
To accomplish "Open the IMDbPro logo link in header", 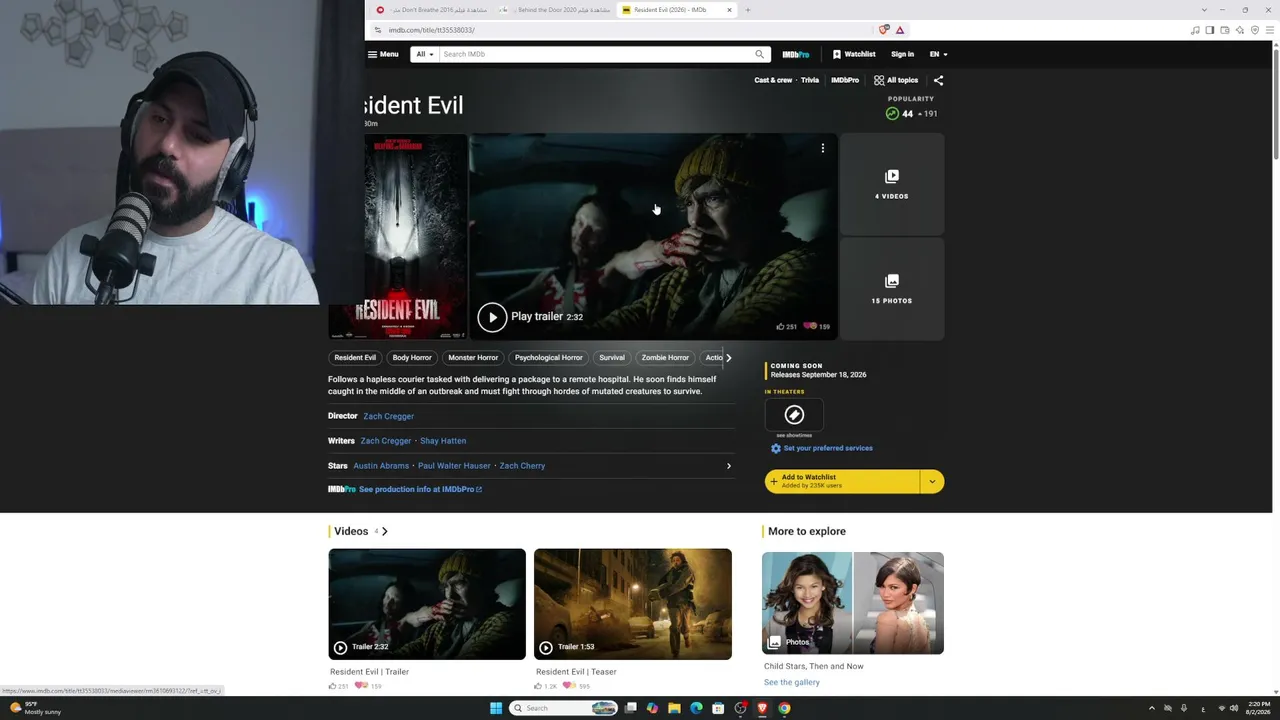I will coord(796,54).
